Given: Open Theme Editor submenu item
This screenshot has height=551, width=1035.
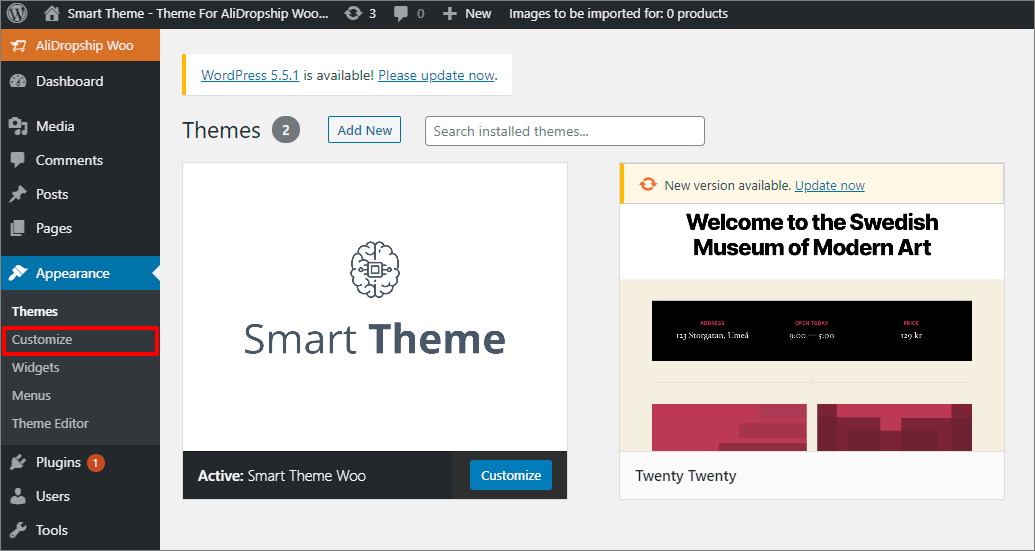Looking at the screenshot, I should coord(50,423).
